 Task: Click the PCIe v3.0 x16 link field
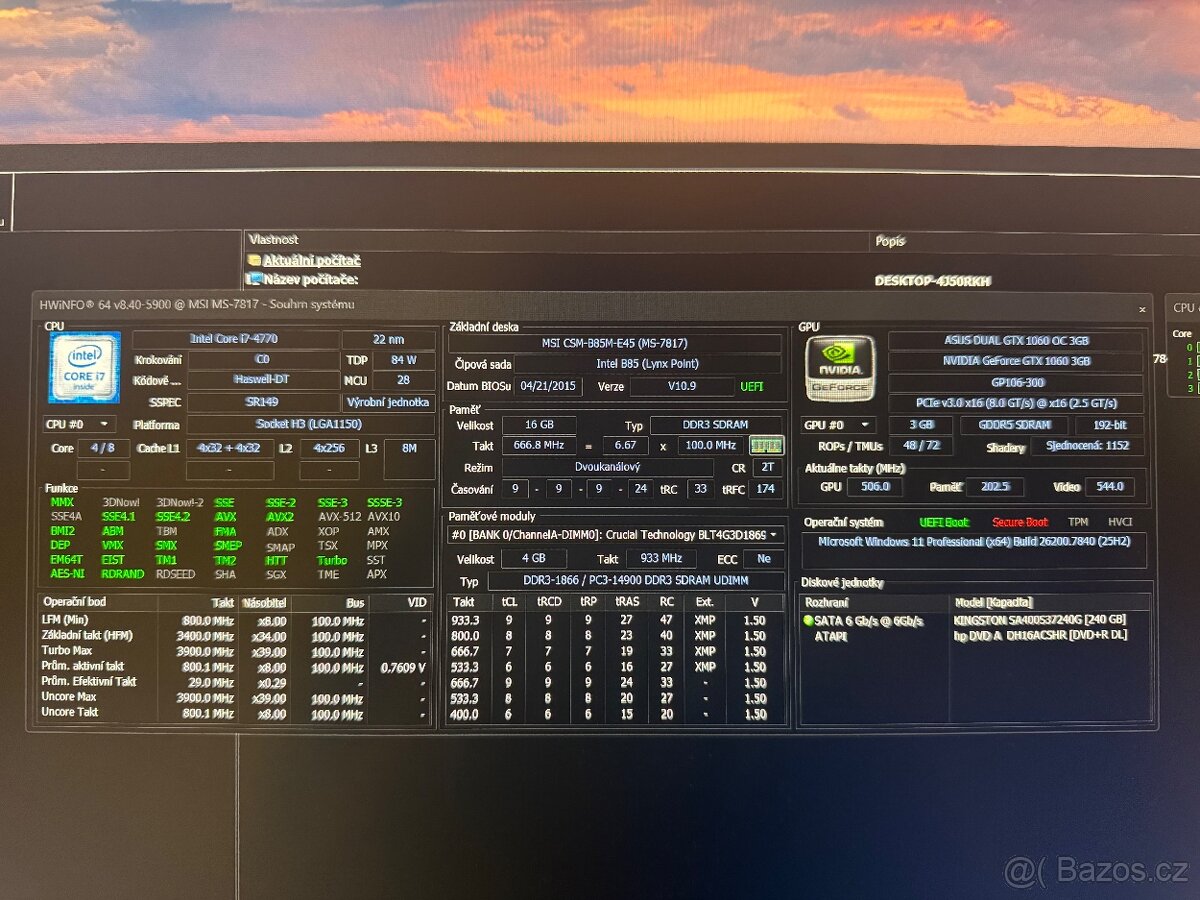coord(1016,402)
